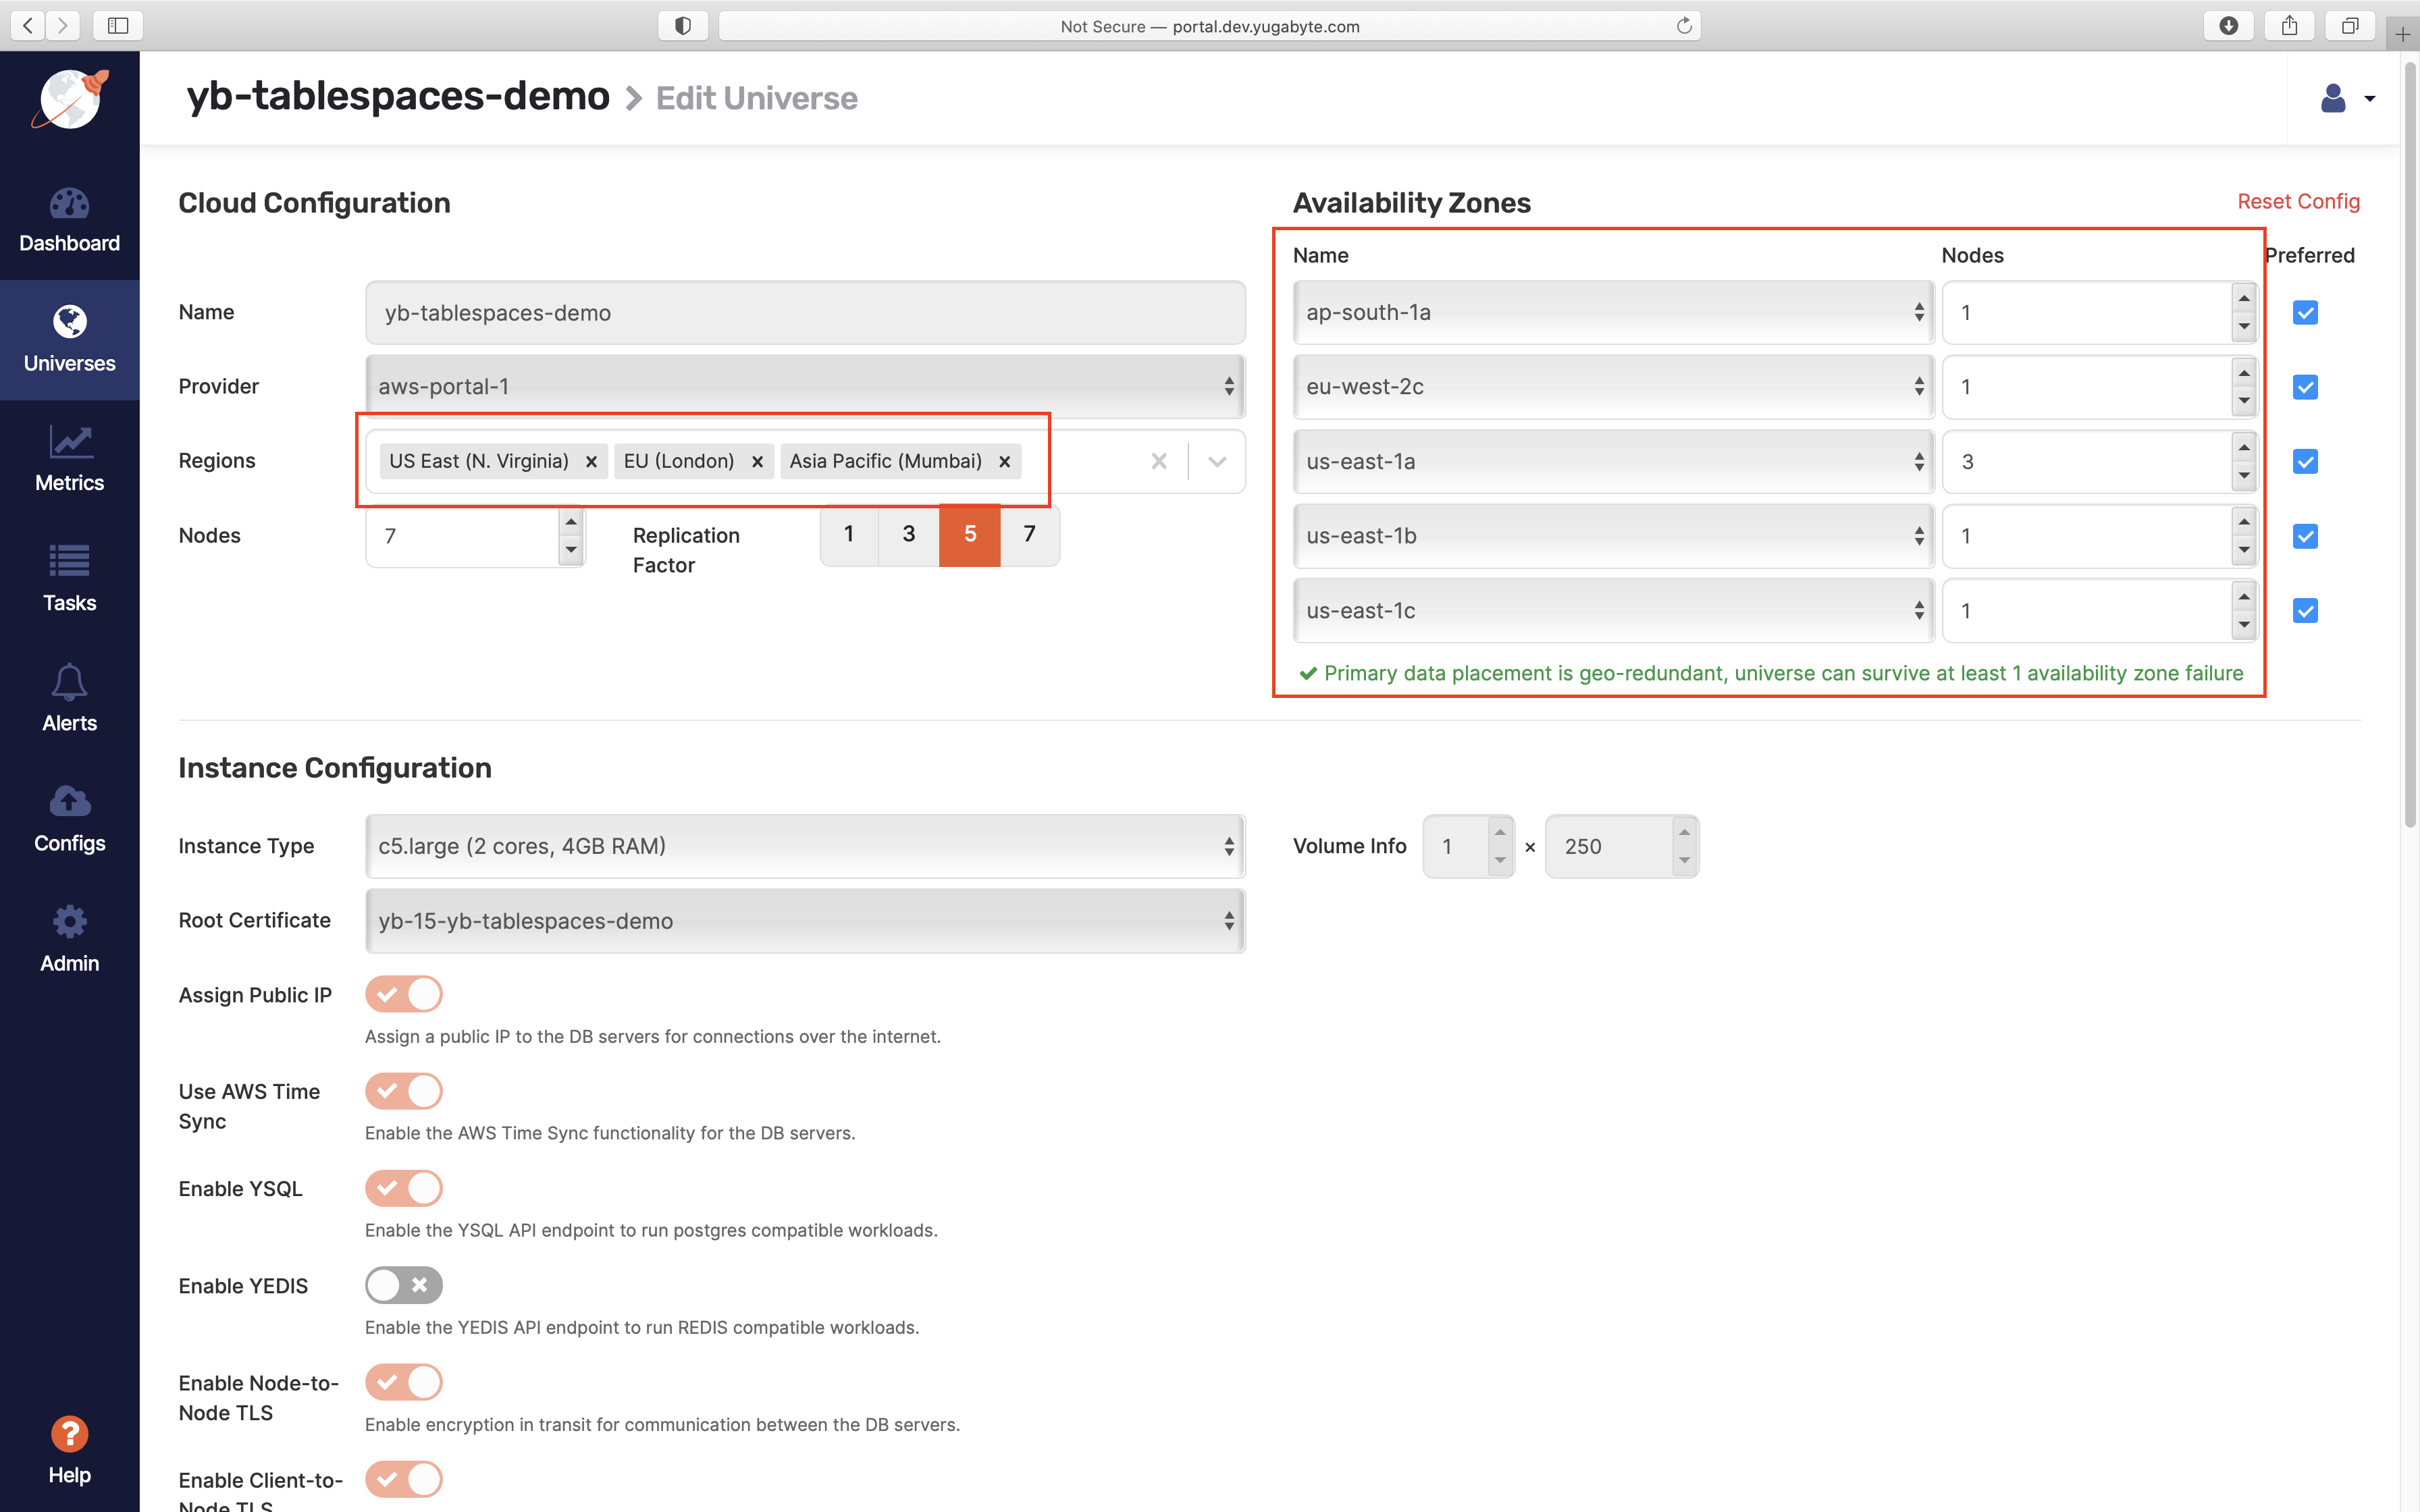Screen dimensions: 2420x1512
Task: Enable the YEDIS API endpoint toggle
Action: [404, 1285]
